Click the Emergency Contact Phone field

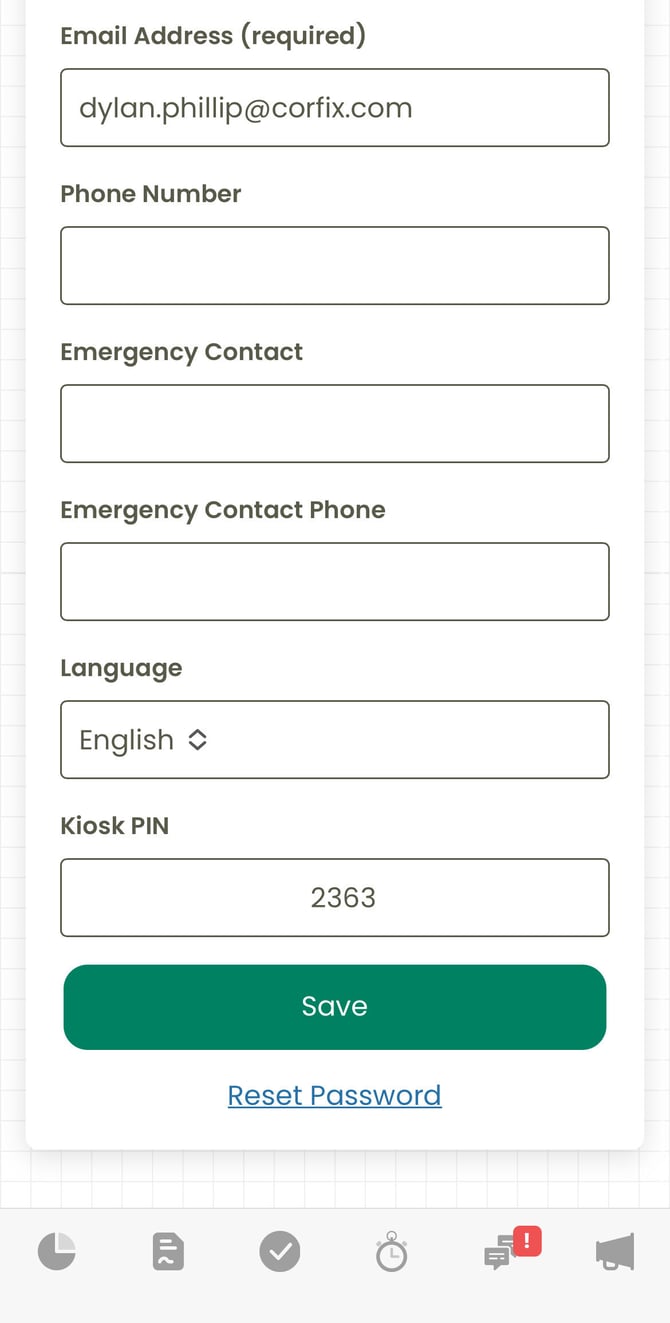[334, 582]
